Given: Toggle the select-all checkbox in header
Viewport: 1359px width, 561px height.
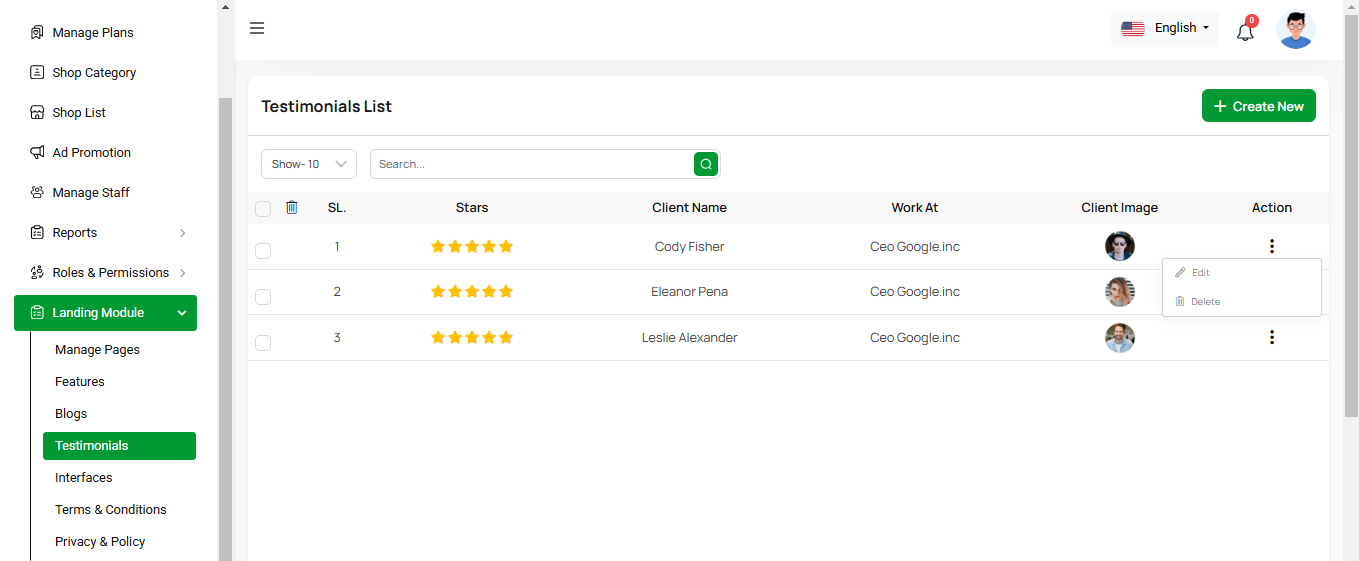Looking at the screenshot, I should point(263,209).
